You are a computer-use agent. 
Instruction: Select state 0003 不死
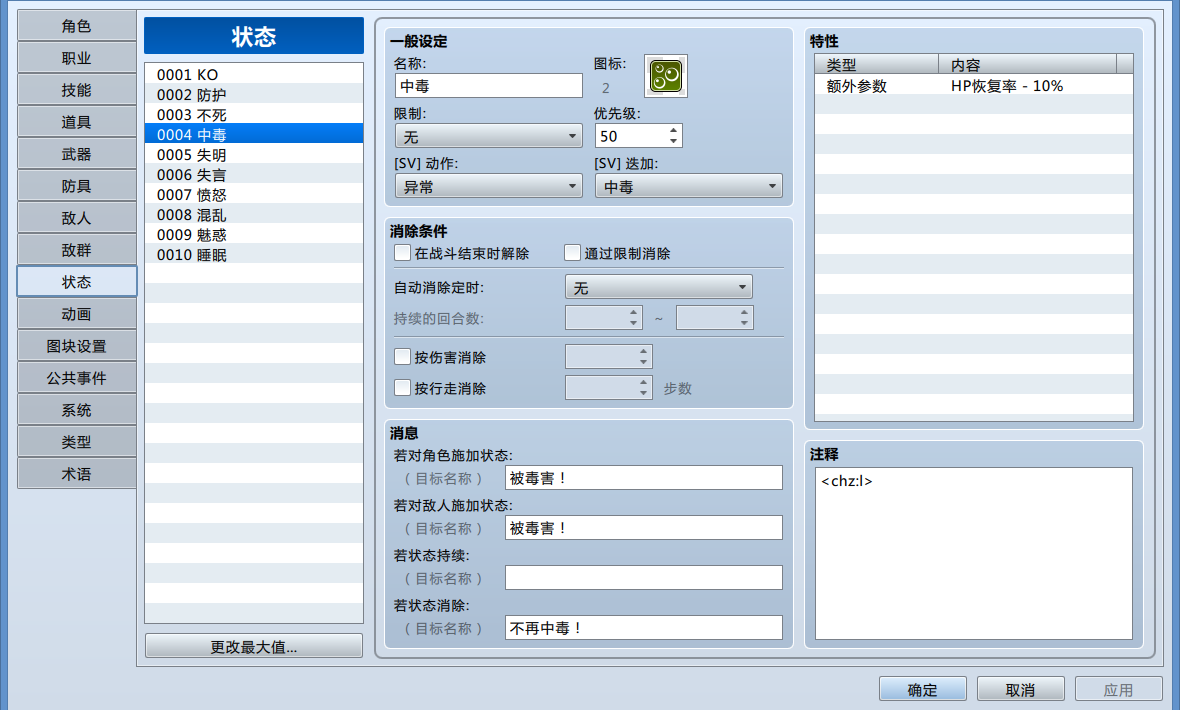pos(254,114)
